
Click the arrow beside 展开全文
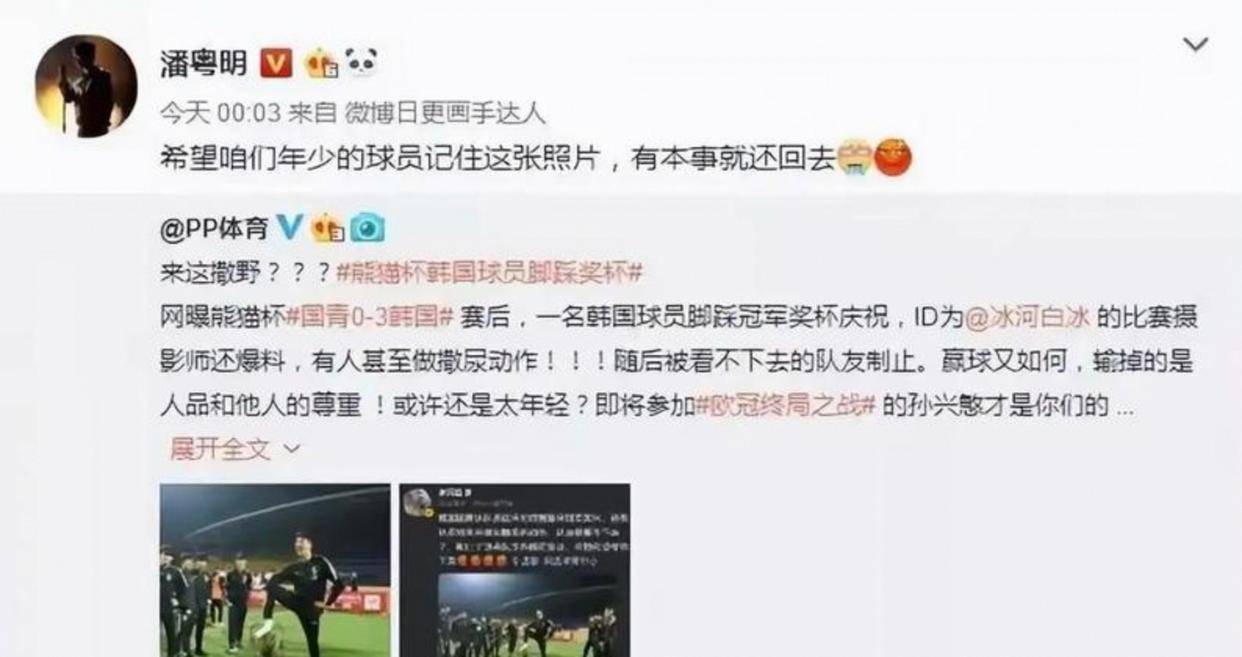(291, 450)
